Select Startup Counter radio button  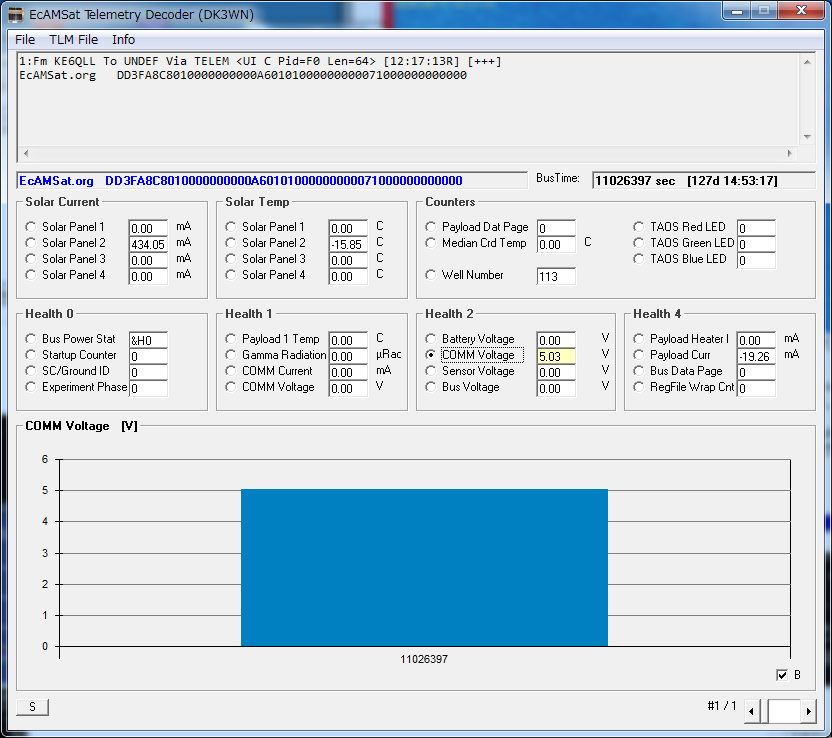31,355
